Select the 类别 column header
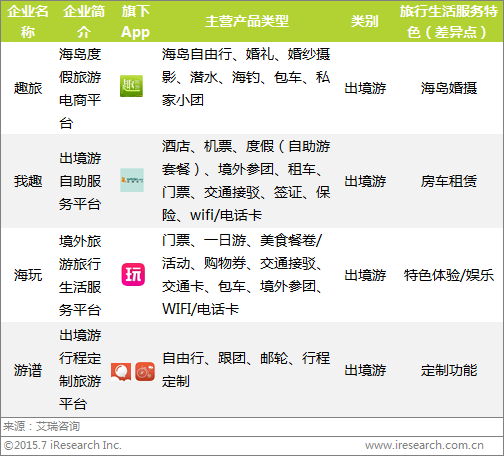Viewport: 504px width, 456px height. pos(365,22)
